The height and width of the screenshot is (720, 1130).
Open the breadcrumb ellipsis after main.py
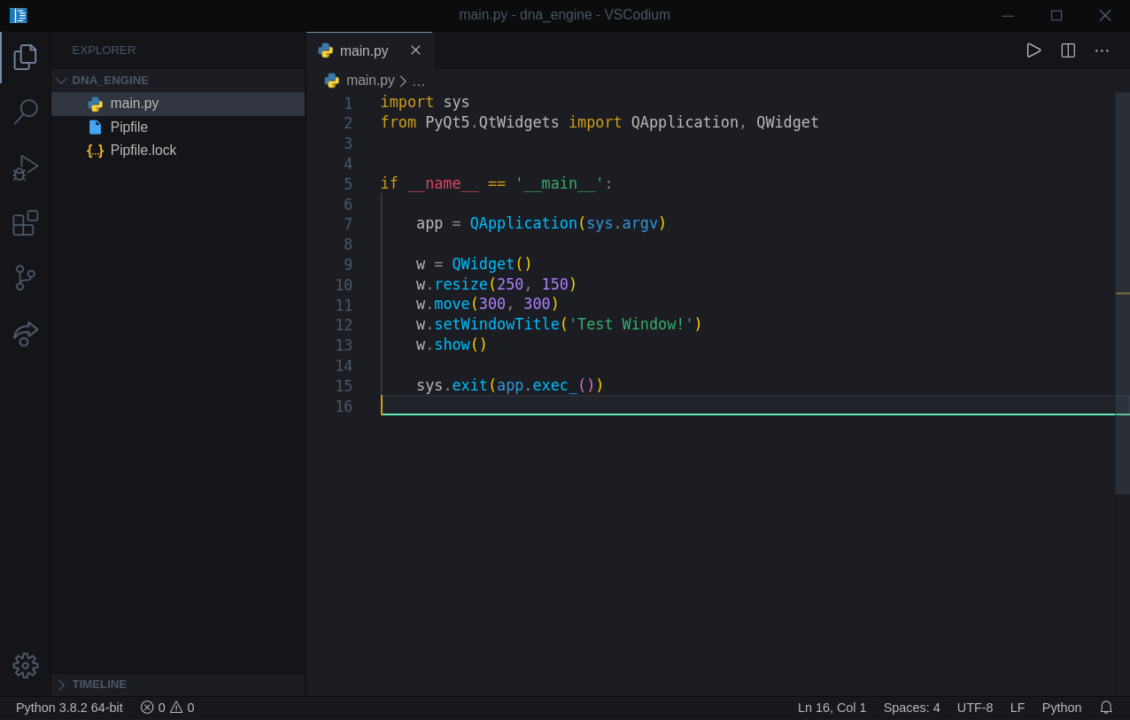click(418, 80)
